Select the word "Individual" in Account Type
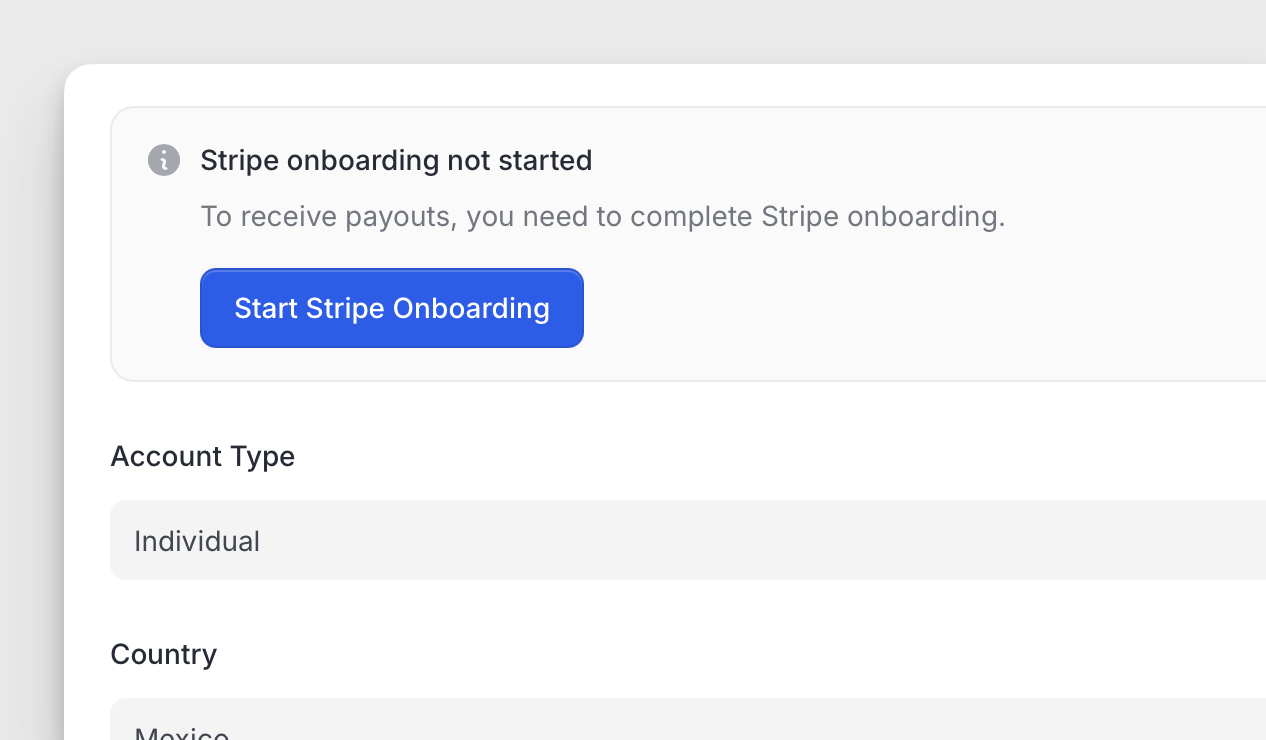The image size is (1266, 740). [x=197, y=541]
